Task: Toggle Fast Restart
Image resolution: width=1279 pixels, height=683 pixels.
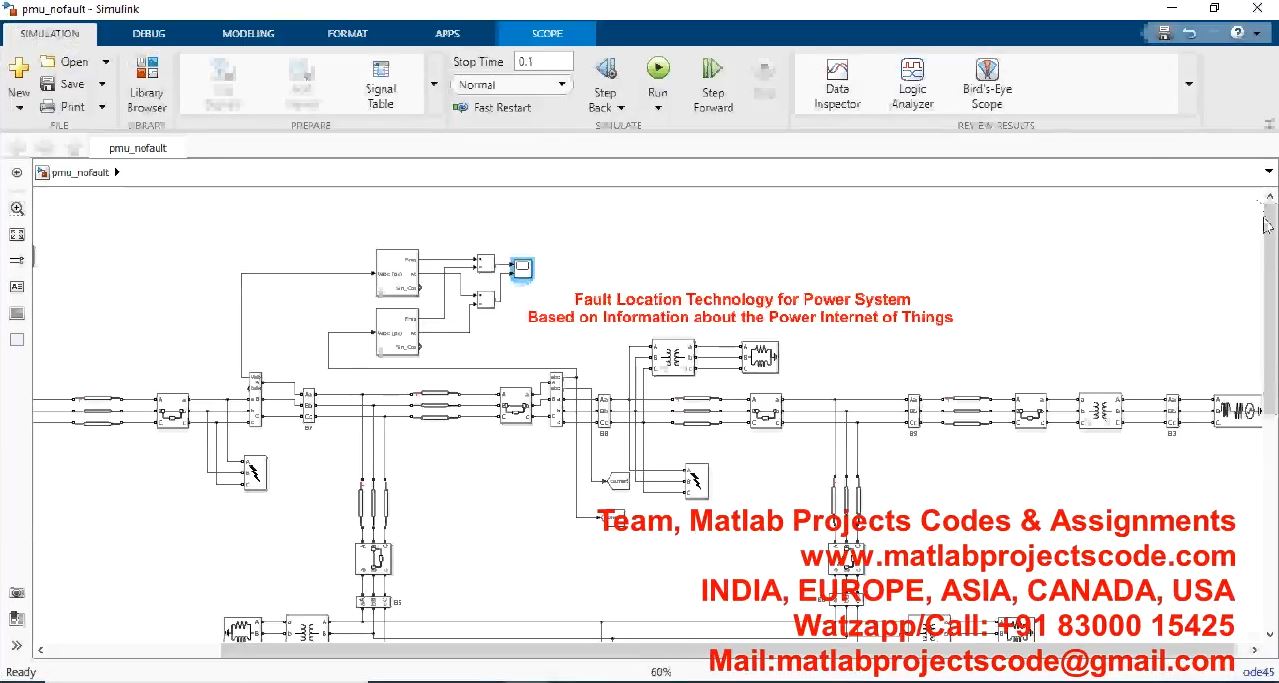Action: tap(492, 107)
